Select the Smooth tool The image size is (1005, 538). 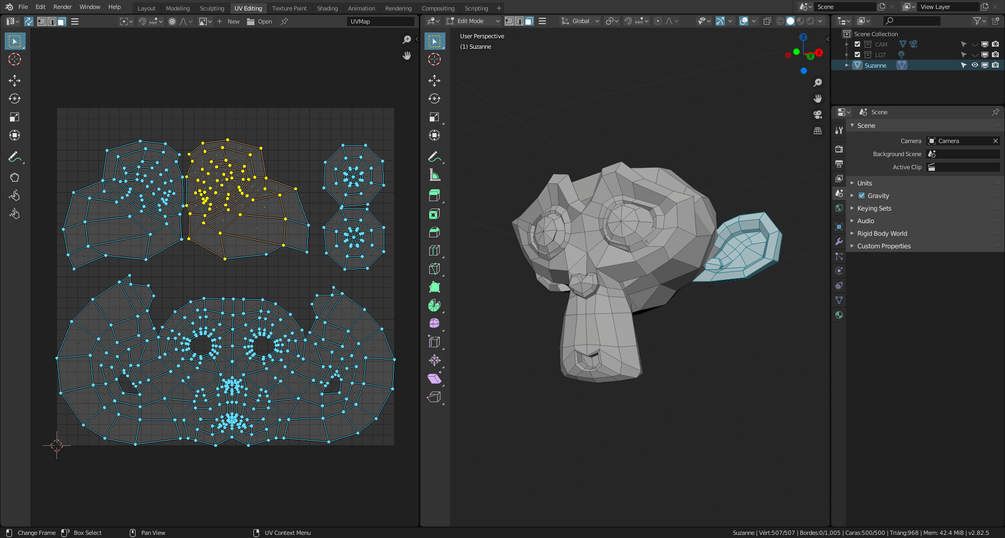435,323
